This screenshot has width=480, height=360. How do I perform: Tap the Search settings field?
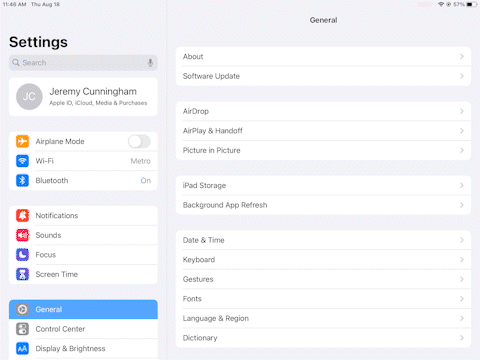click(83, 63)
